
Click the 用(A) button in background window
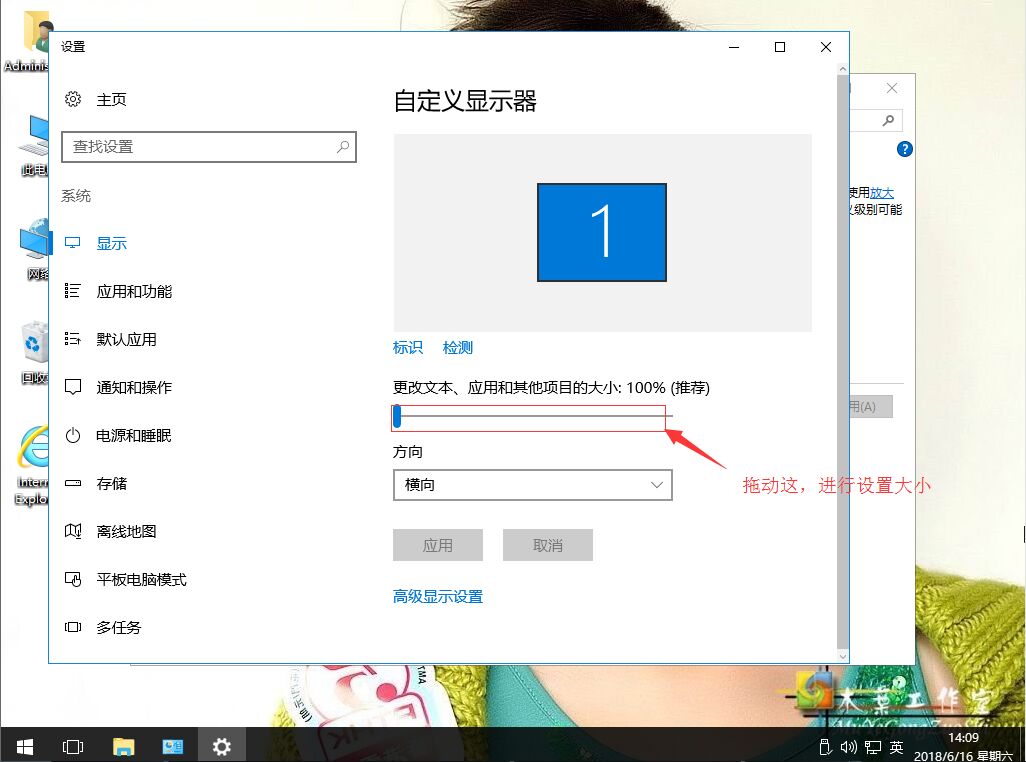871,406
